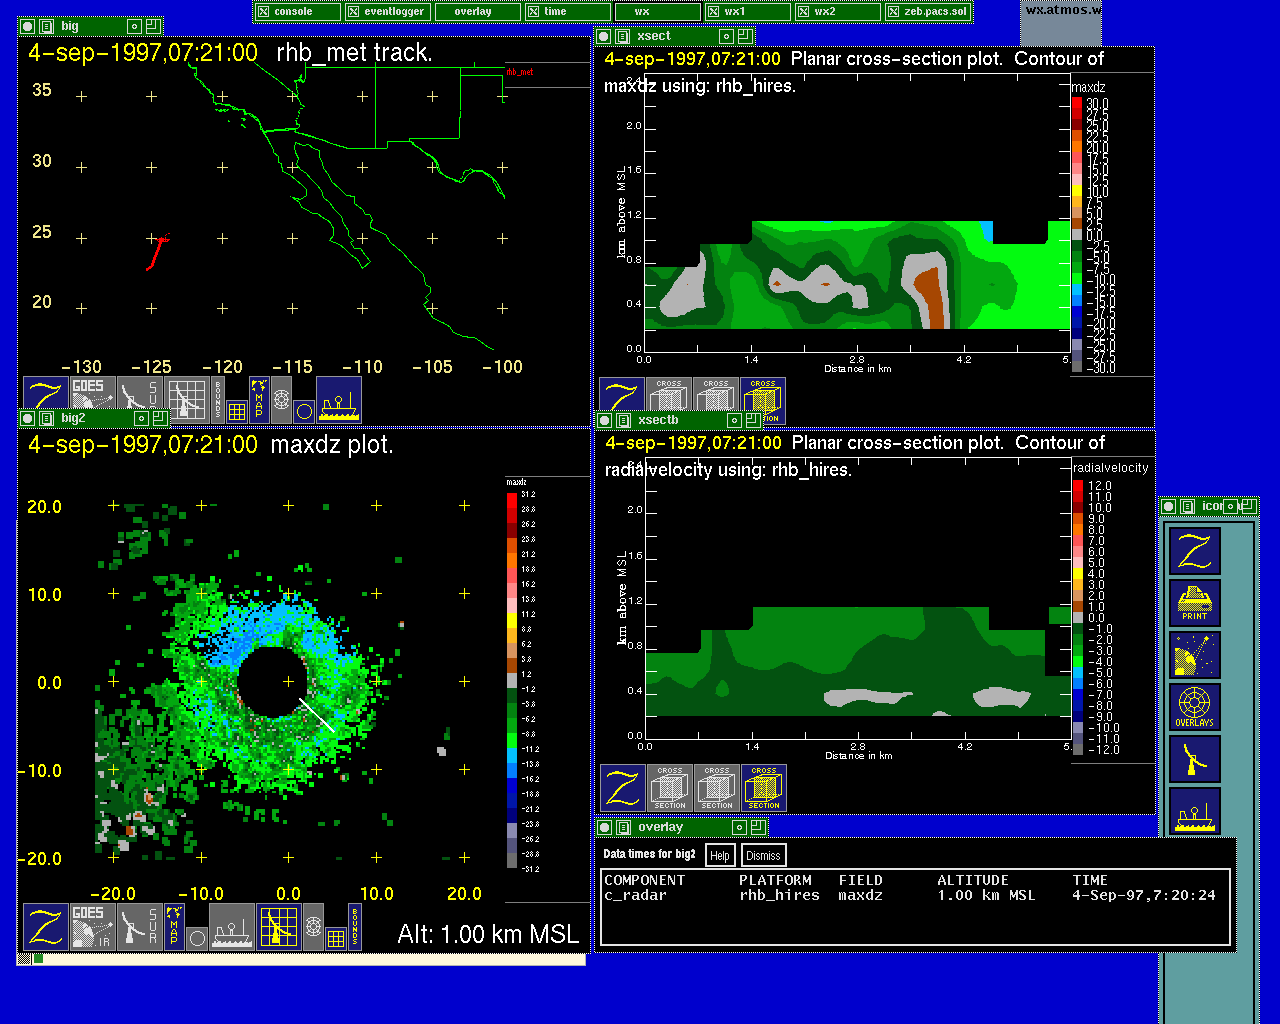Click the satellite dish icon in the icon panel
This screenshot has width=1280, height=1024.
1195,656
